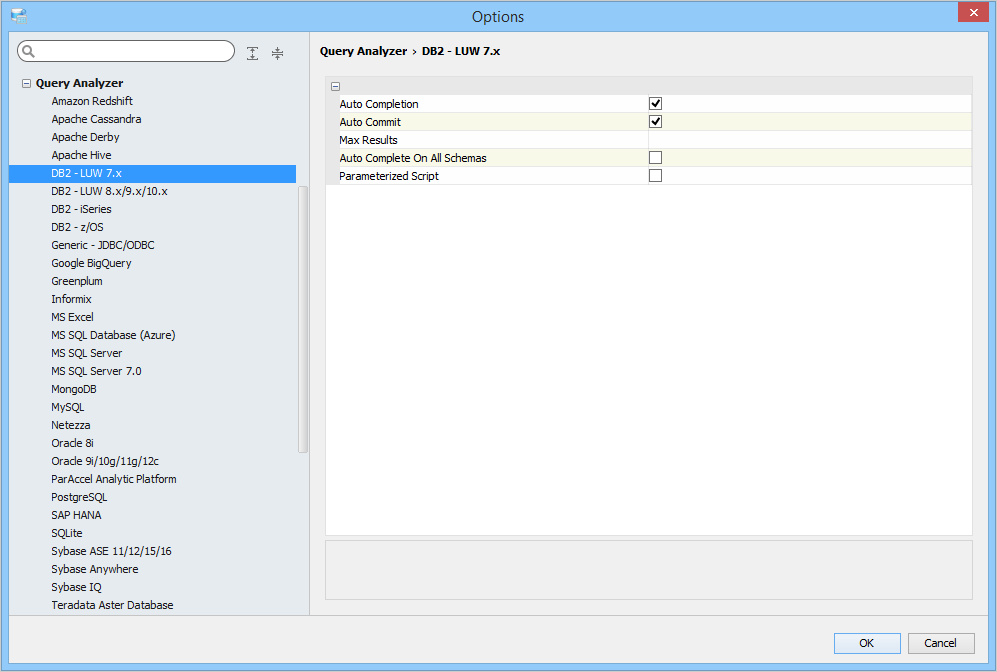Click the Max Results value field
Screen dimensions: 997x672
809,140
